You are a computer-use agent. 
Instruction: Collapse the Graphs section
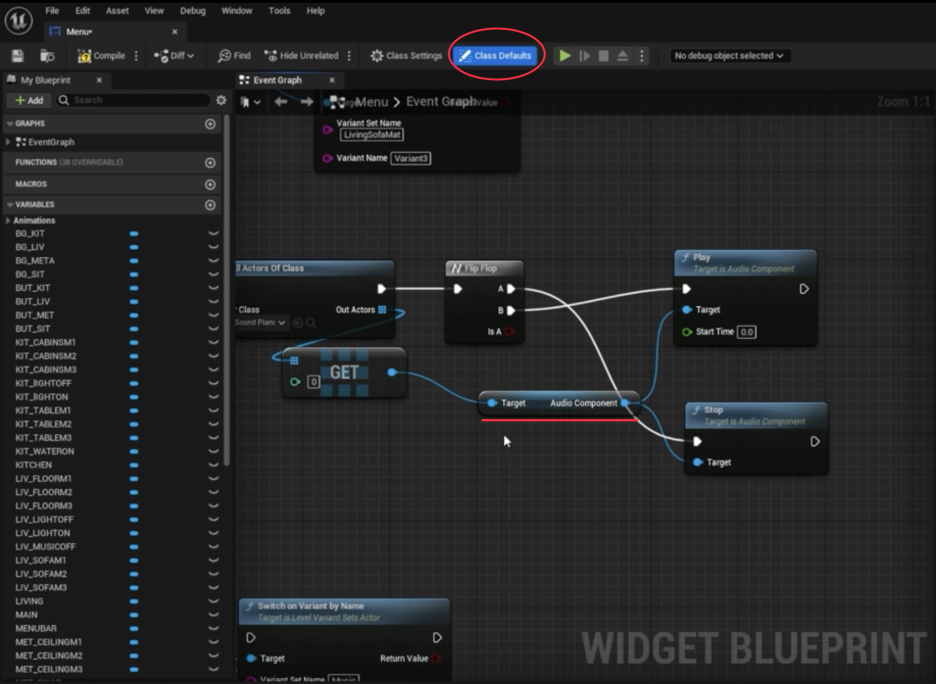click(10, 124)
